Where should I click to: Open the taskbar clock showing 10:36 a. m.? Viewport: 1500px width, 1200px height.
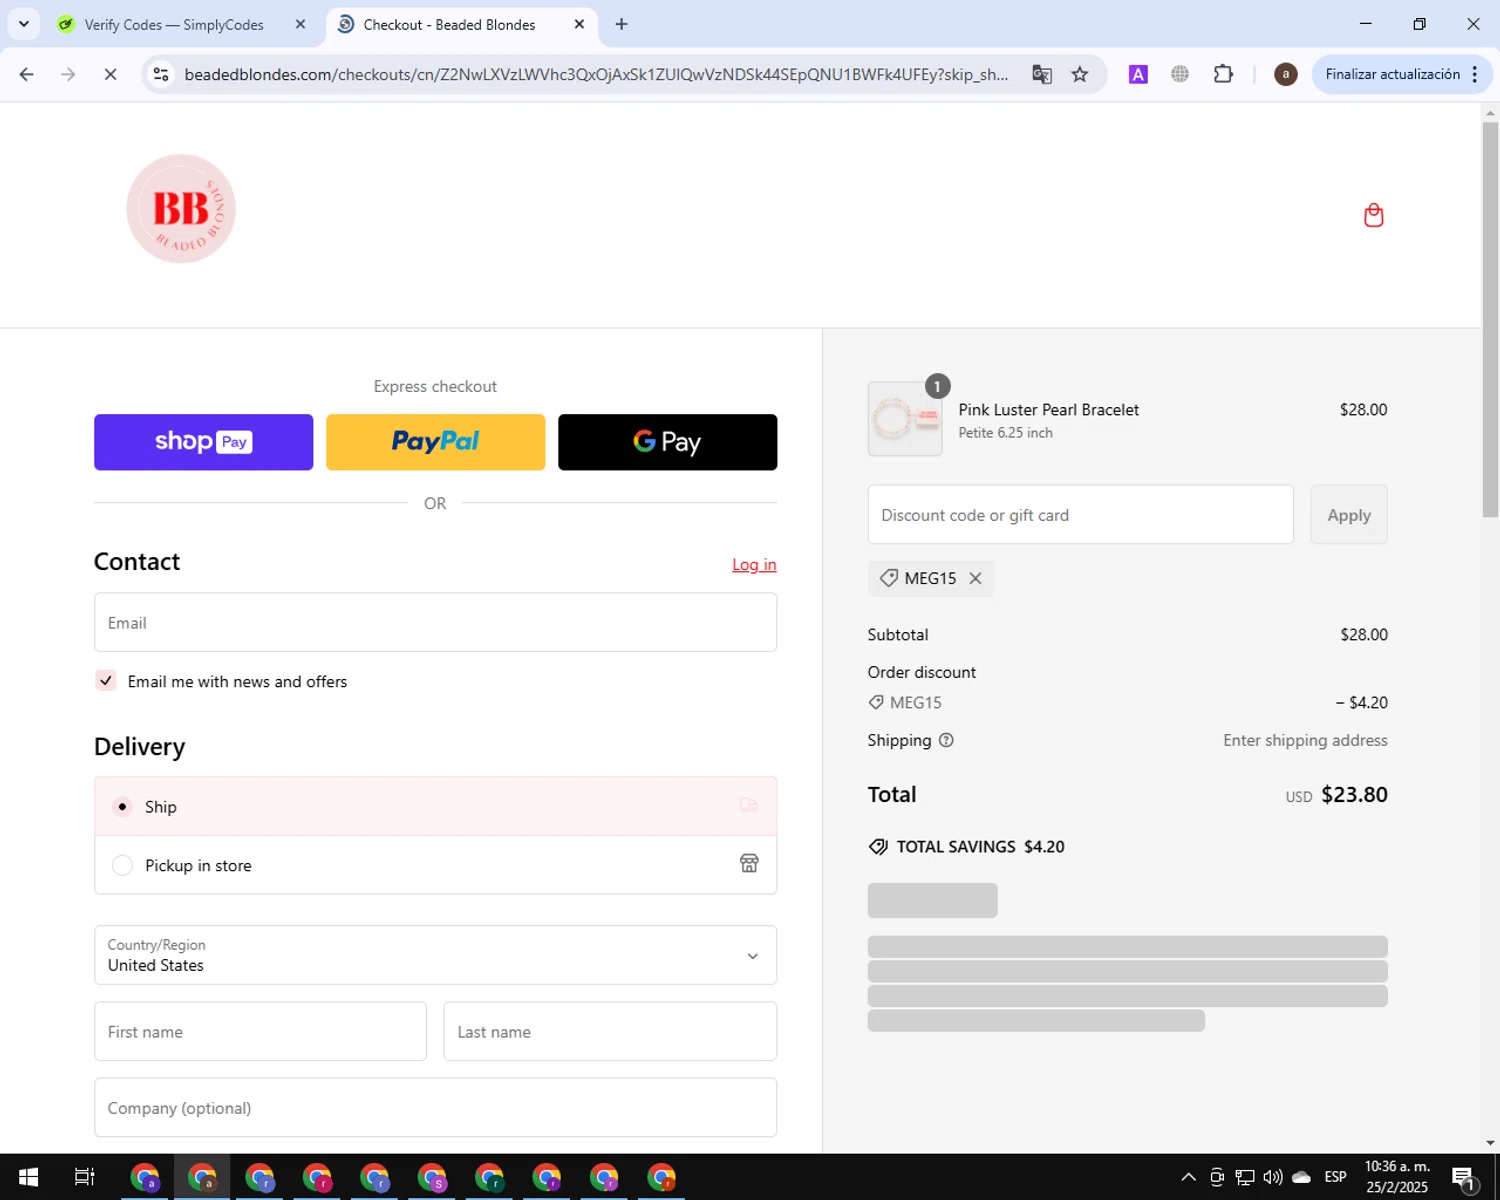click(1397, 1177)
